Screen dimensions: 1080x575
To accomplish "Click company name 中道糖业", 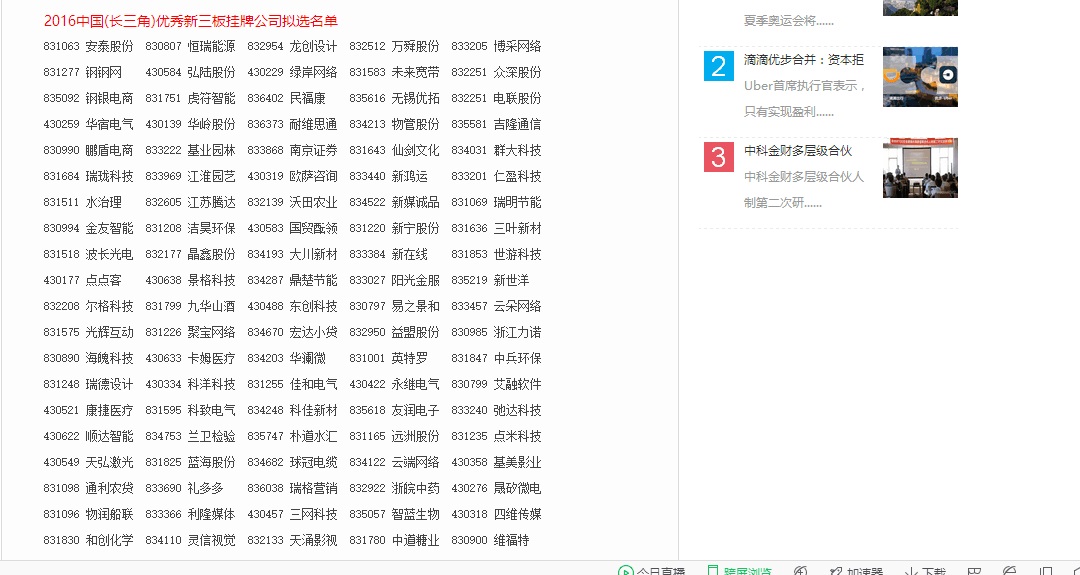I will pos(415,541).
